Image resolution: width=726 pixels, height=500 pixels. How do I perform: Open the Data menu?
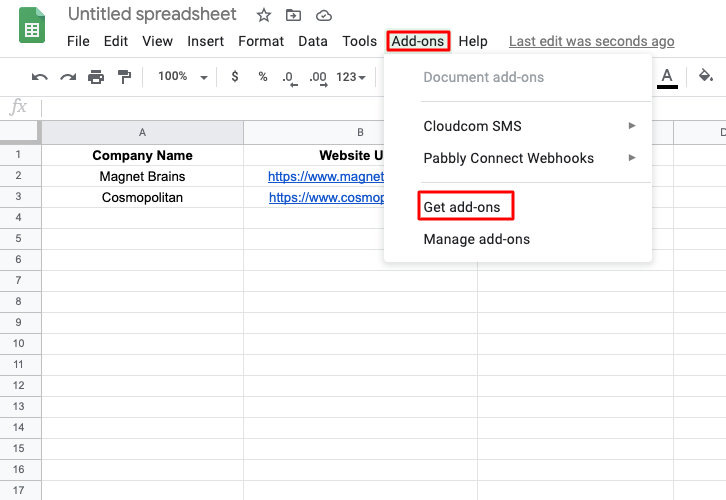tap(313, 41)
